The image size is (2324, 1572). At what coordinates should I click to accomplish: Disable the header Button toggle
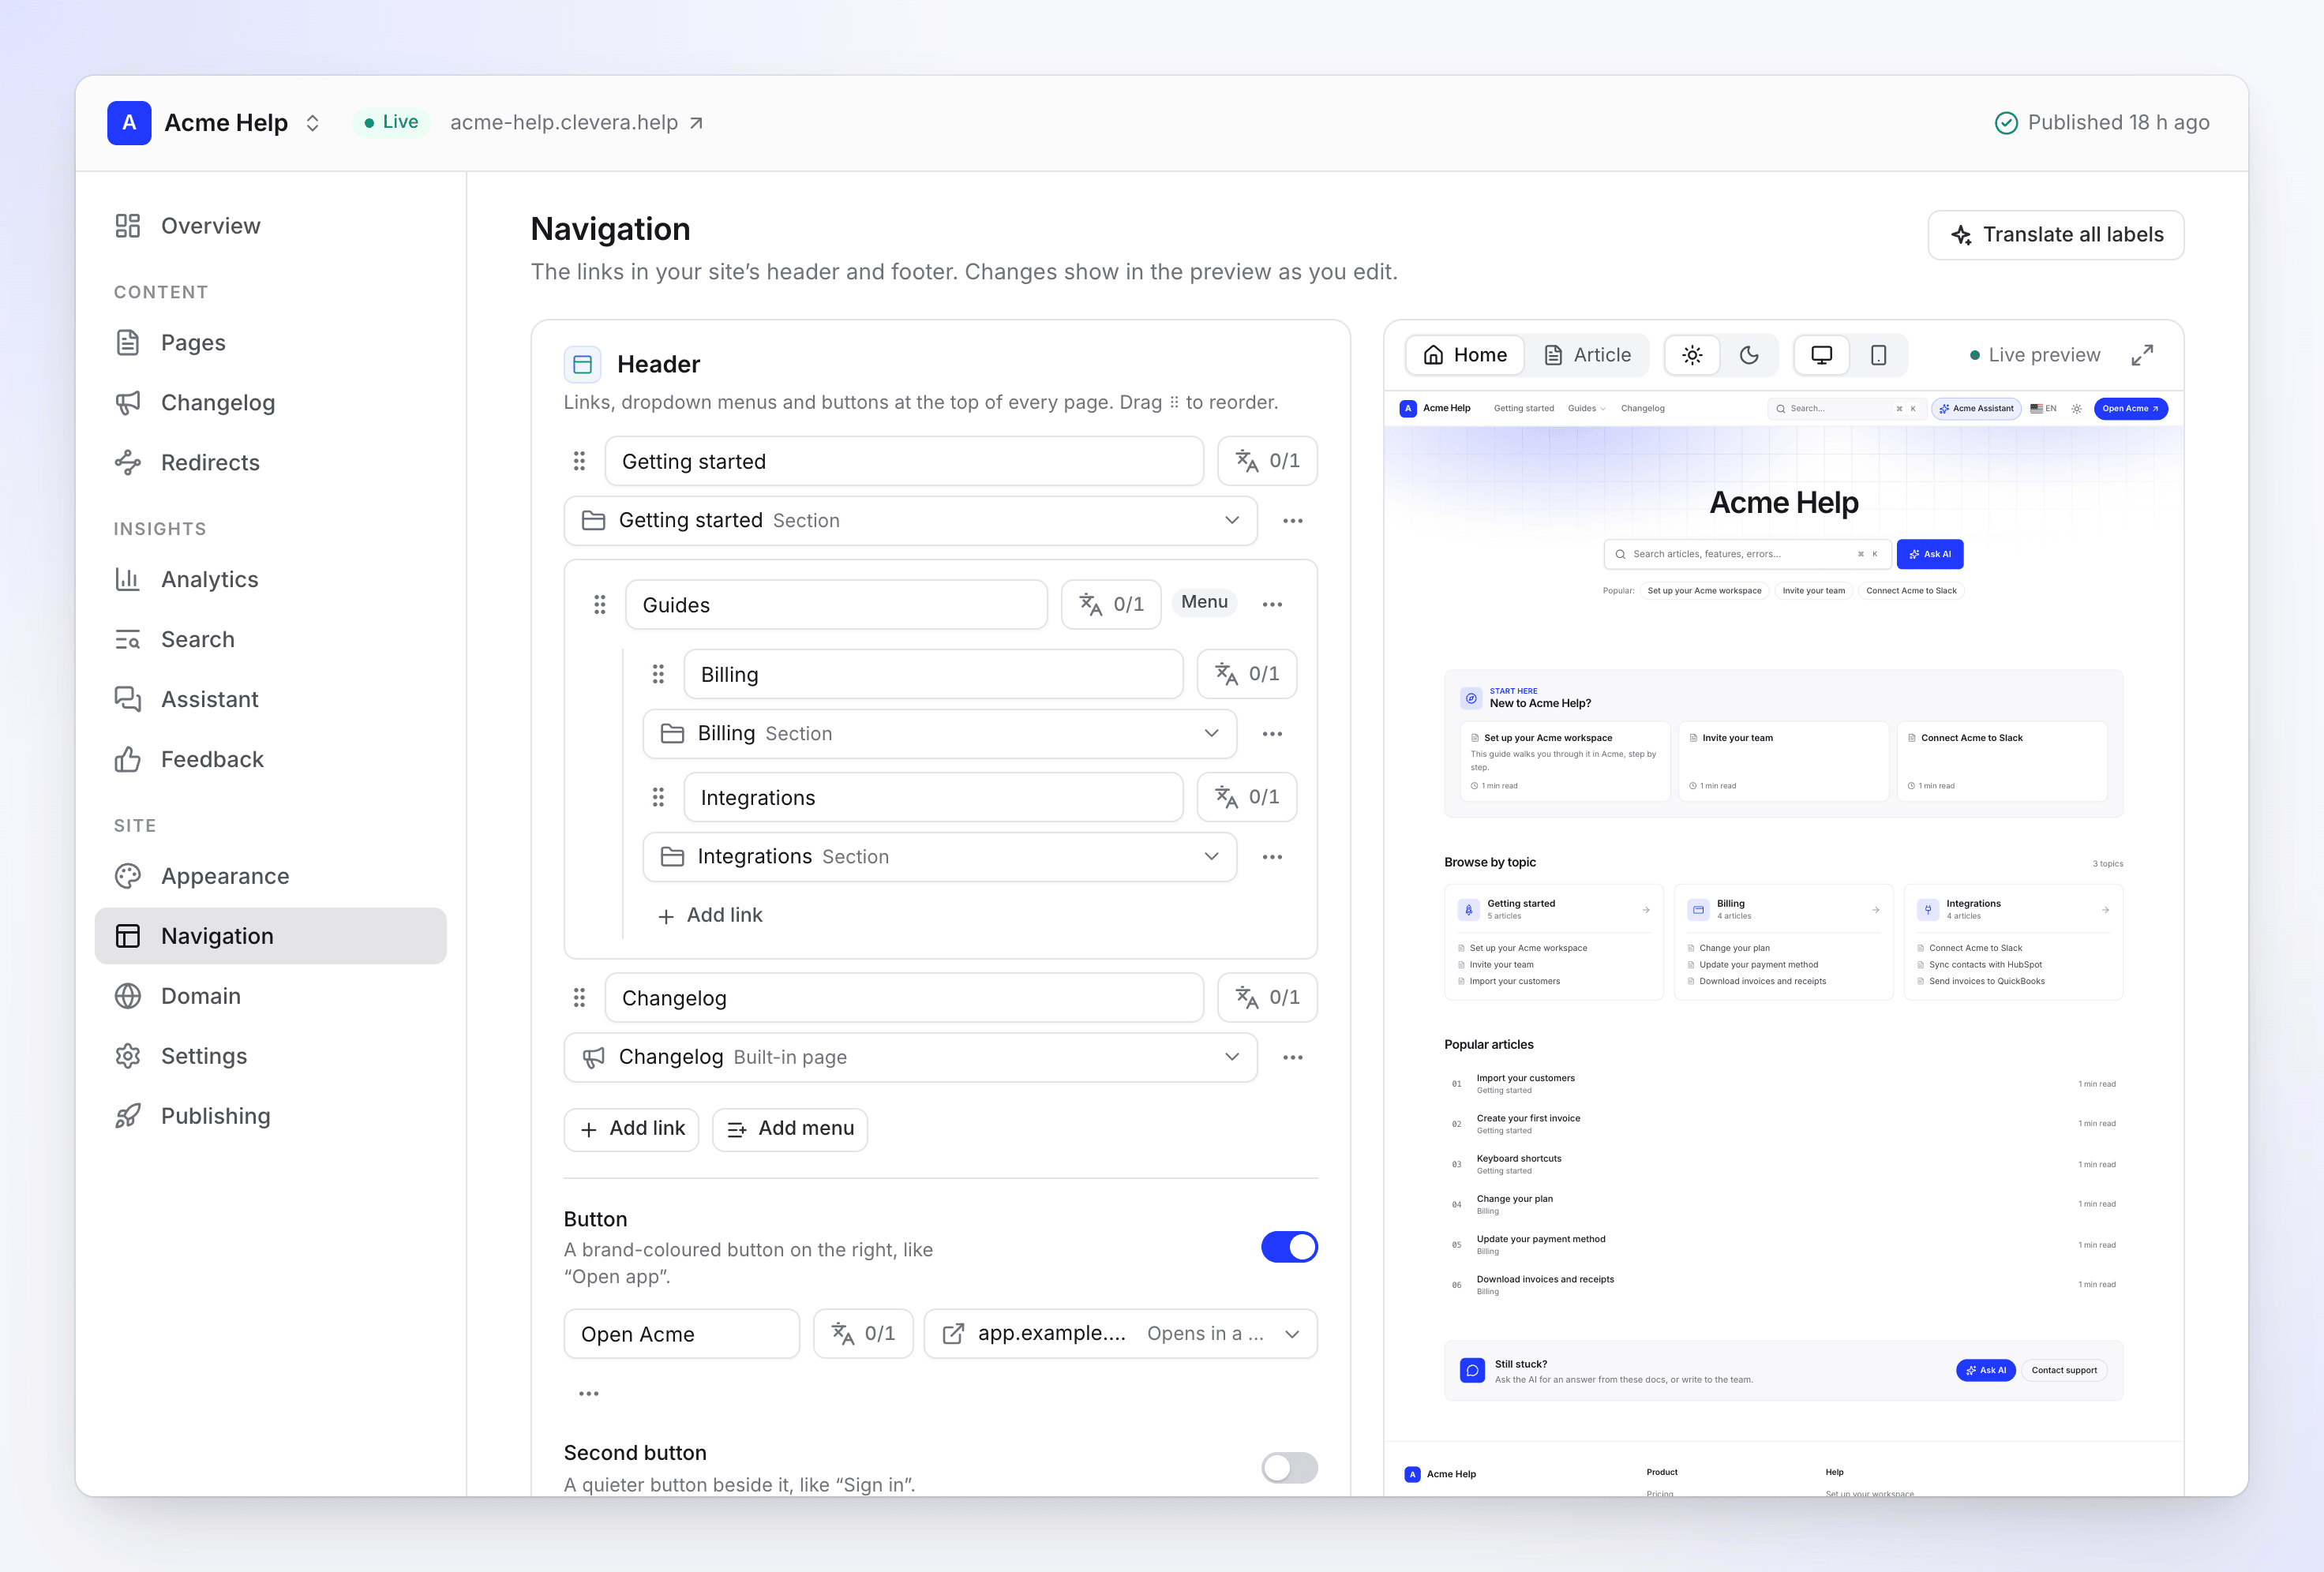point(1289,1247)
